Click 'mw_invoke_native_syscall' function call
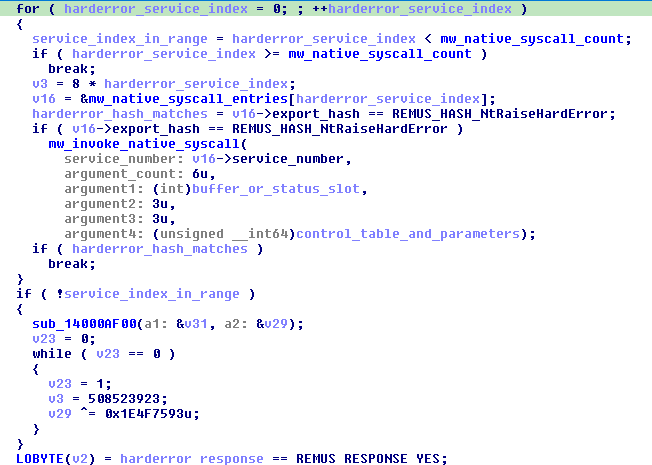Screen dimensions: 652x465 [x=144, y=143]
